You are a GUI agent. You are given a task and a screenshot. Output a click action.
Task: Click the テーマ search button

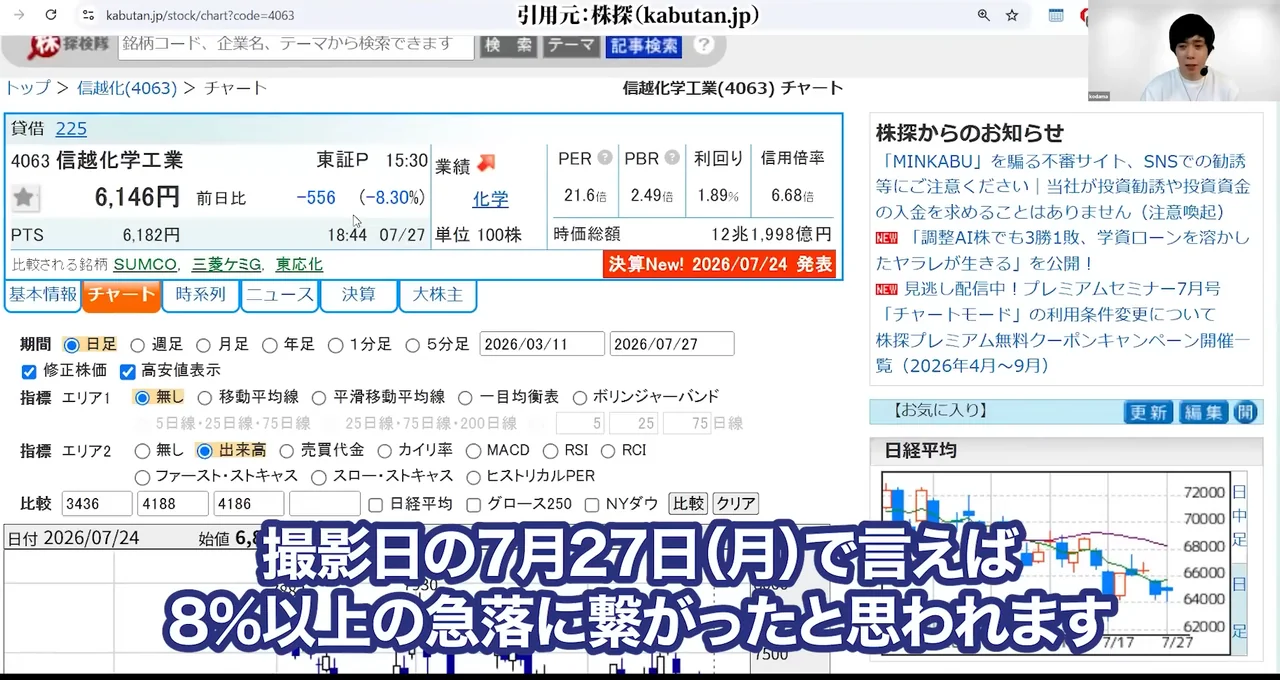pos(571,45)
